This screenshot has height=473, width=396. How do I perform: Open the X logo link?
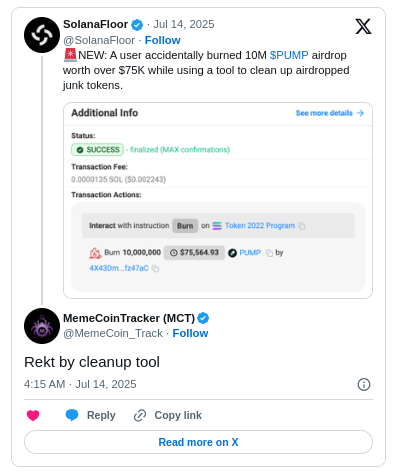363,27
